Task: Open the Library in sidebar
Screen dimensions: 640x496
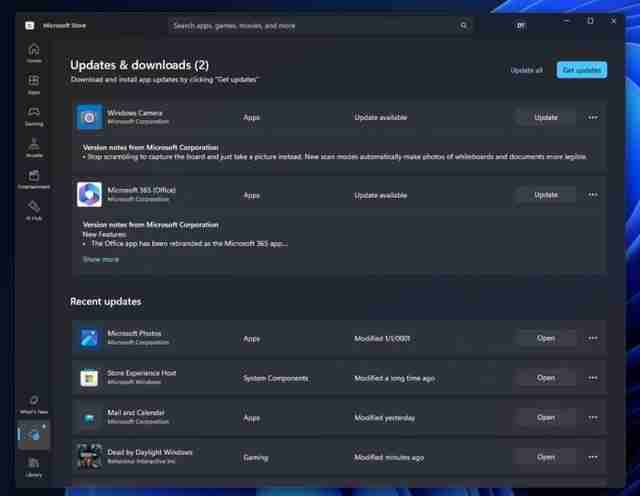Action: (x=34, y=467)
